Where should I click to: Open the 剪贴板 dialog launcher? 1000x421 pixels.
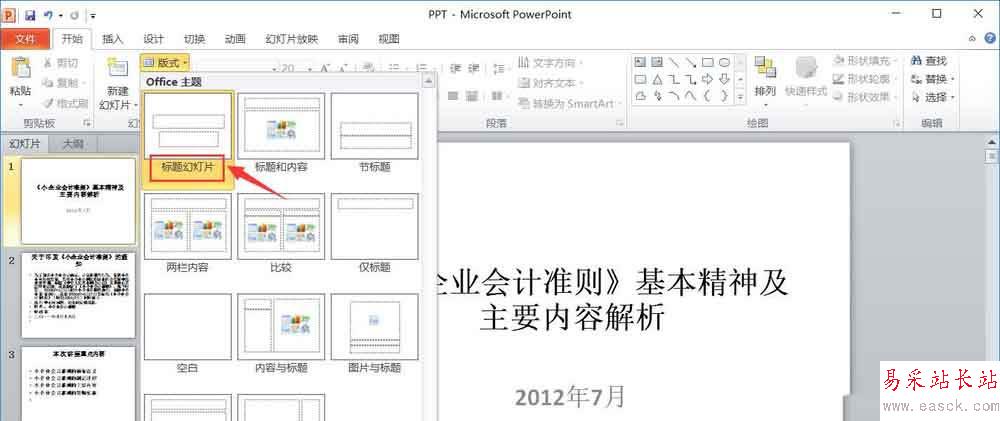(88, 122)
